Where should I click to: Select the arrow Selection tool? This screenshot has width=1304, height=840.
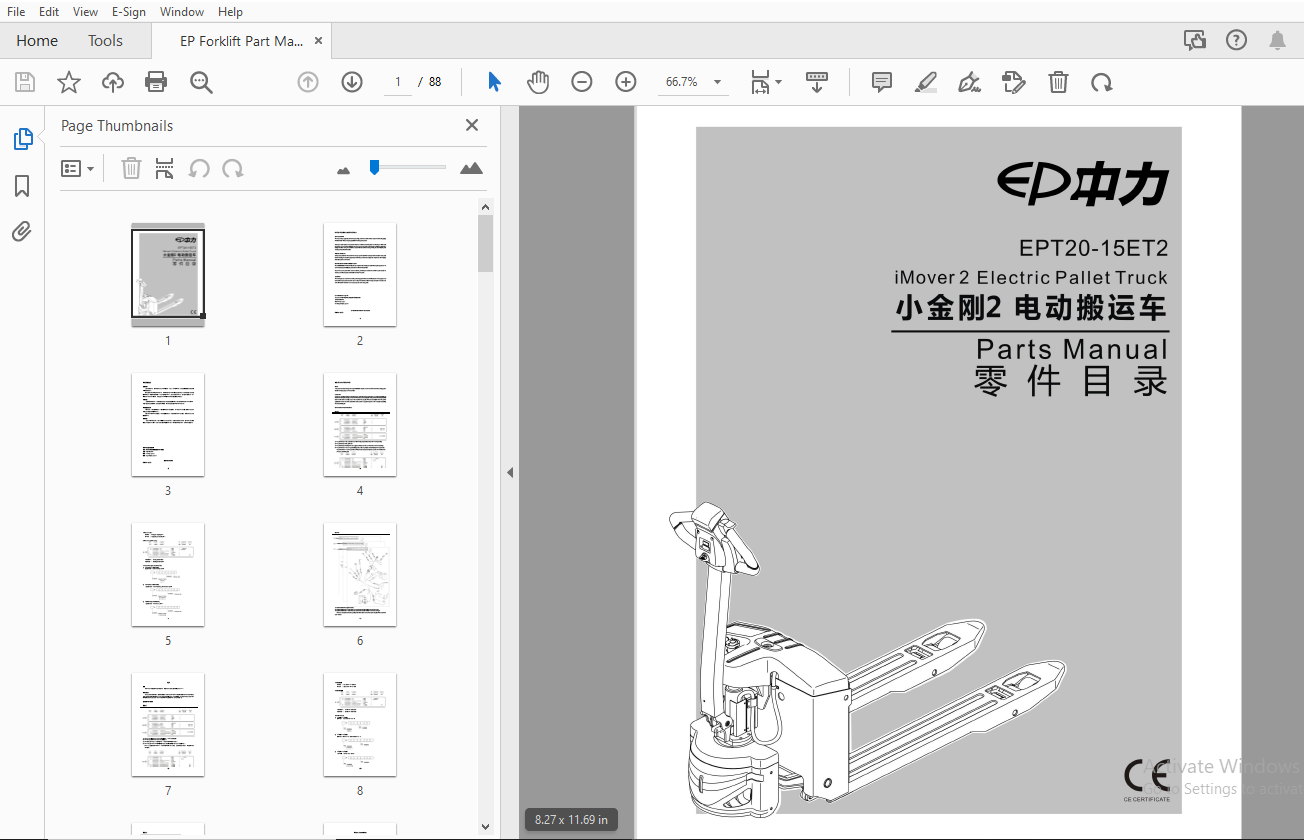point(494,82)
